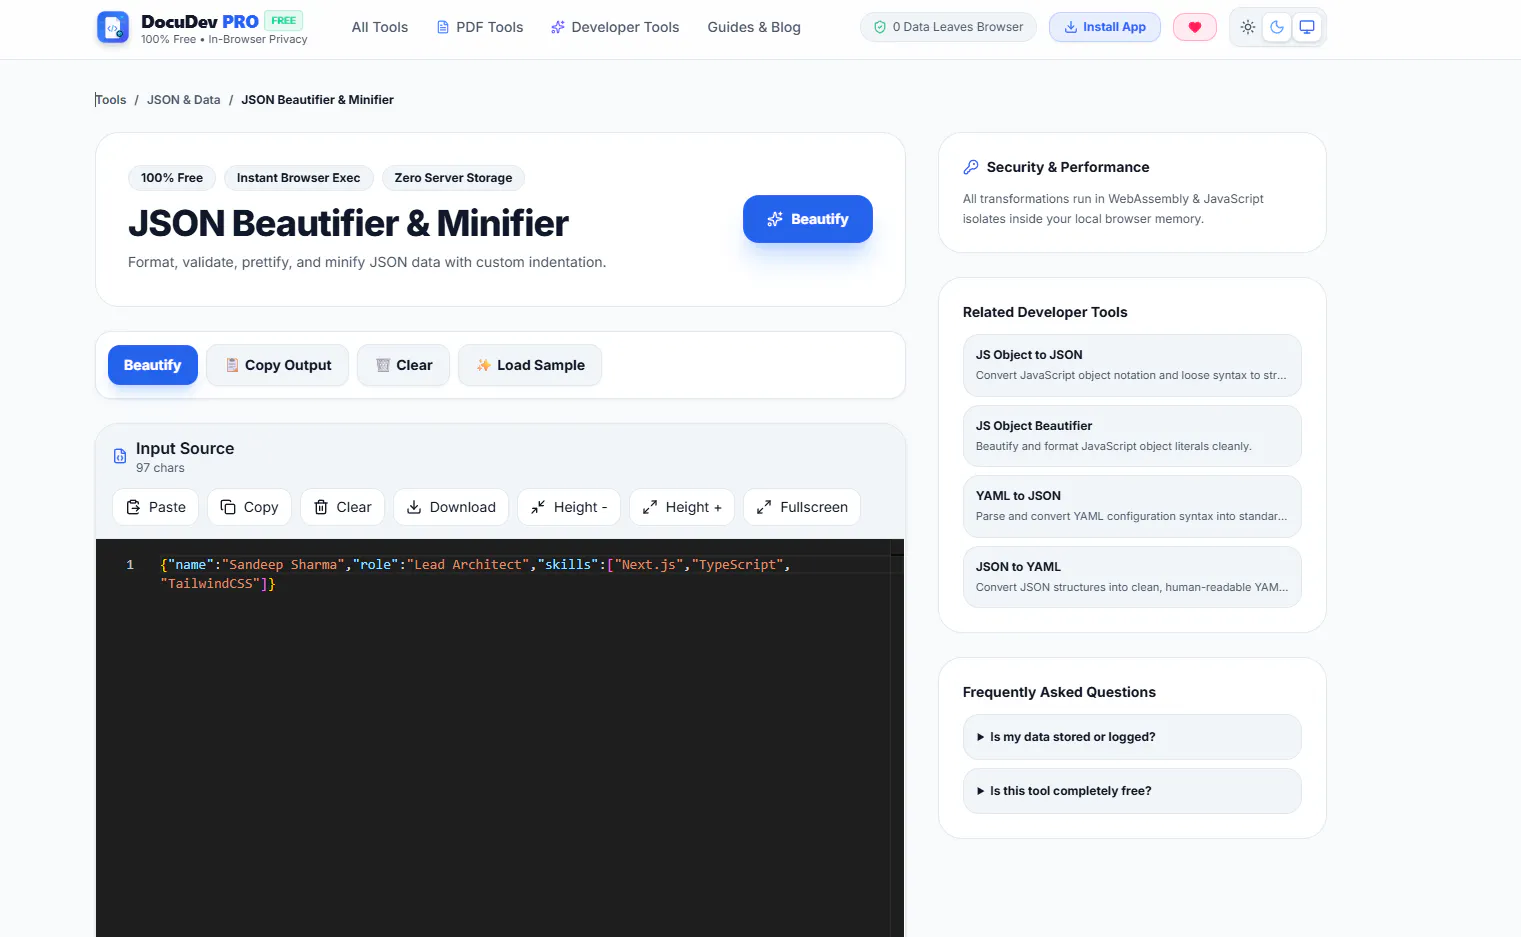Open JSON to YAML tool
1521x937 pixels.
(1132, 577)
